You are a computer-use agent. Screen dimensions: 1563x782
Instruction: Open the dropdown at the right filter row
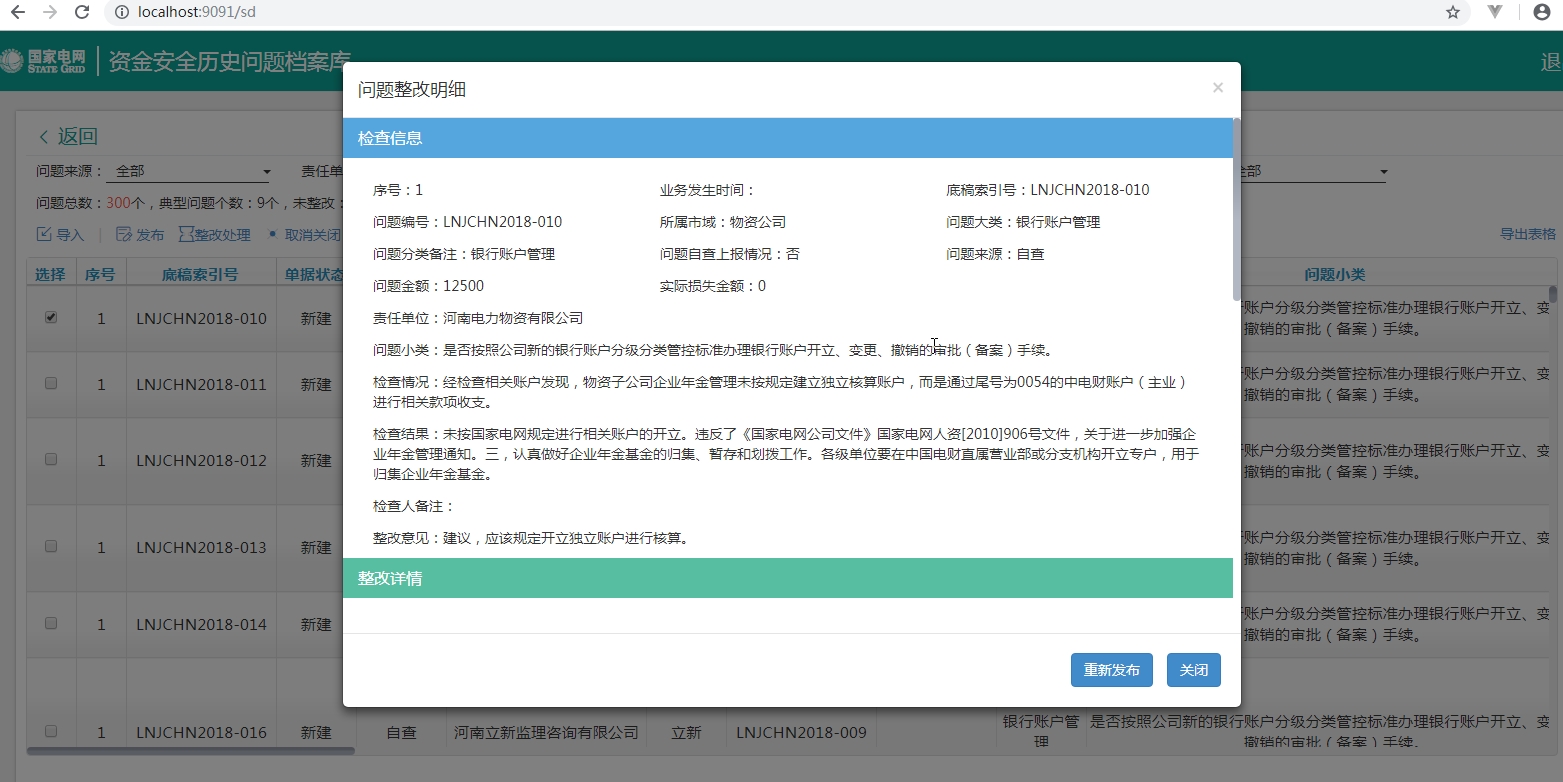tap(1310, 172)
